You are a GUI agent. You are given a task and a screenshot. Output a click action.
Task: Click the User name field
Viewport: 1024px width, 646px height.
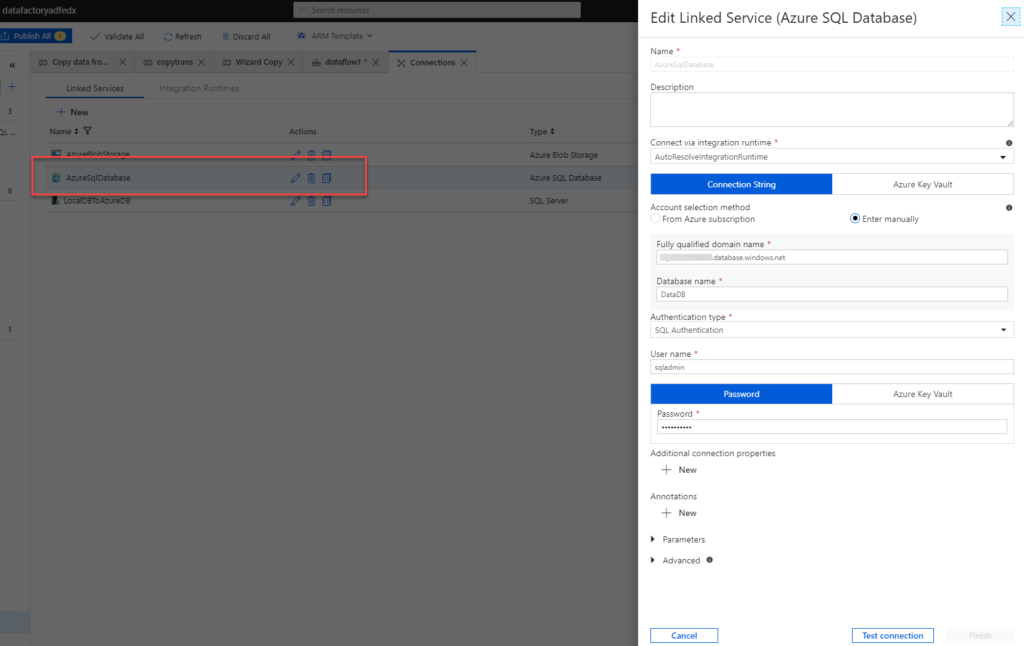click(x=831, y=367)
